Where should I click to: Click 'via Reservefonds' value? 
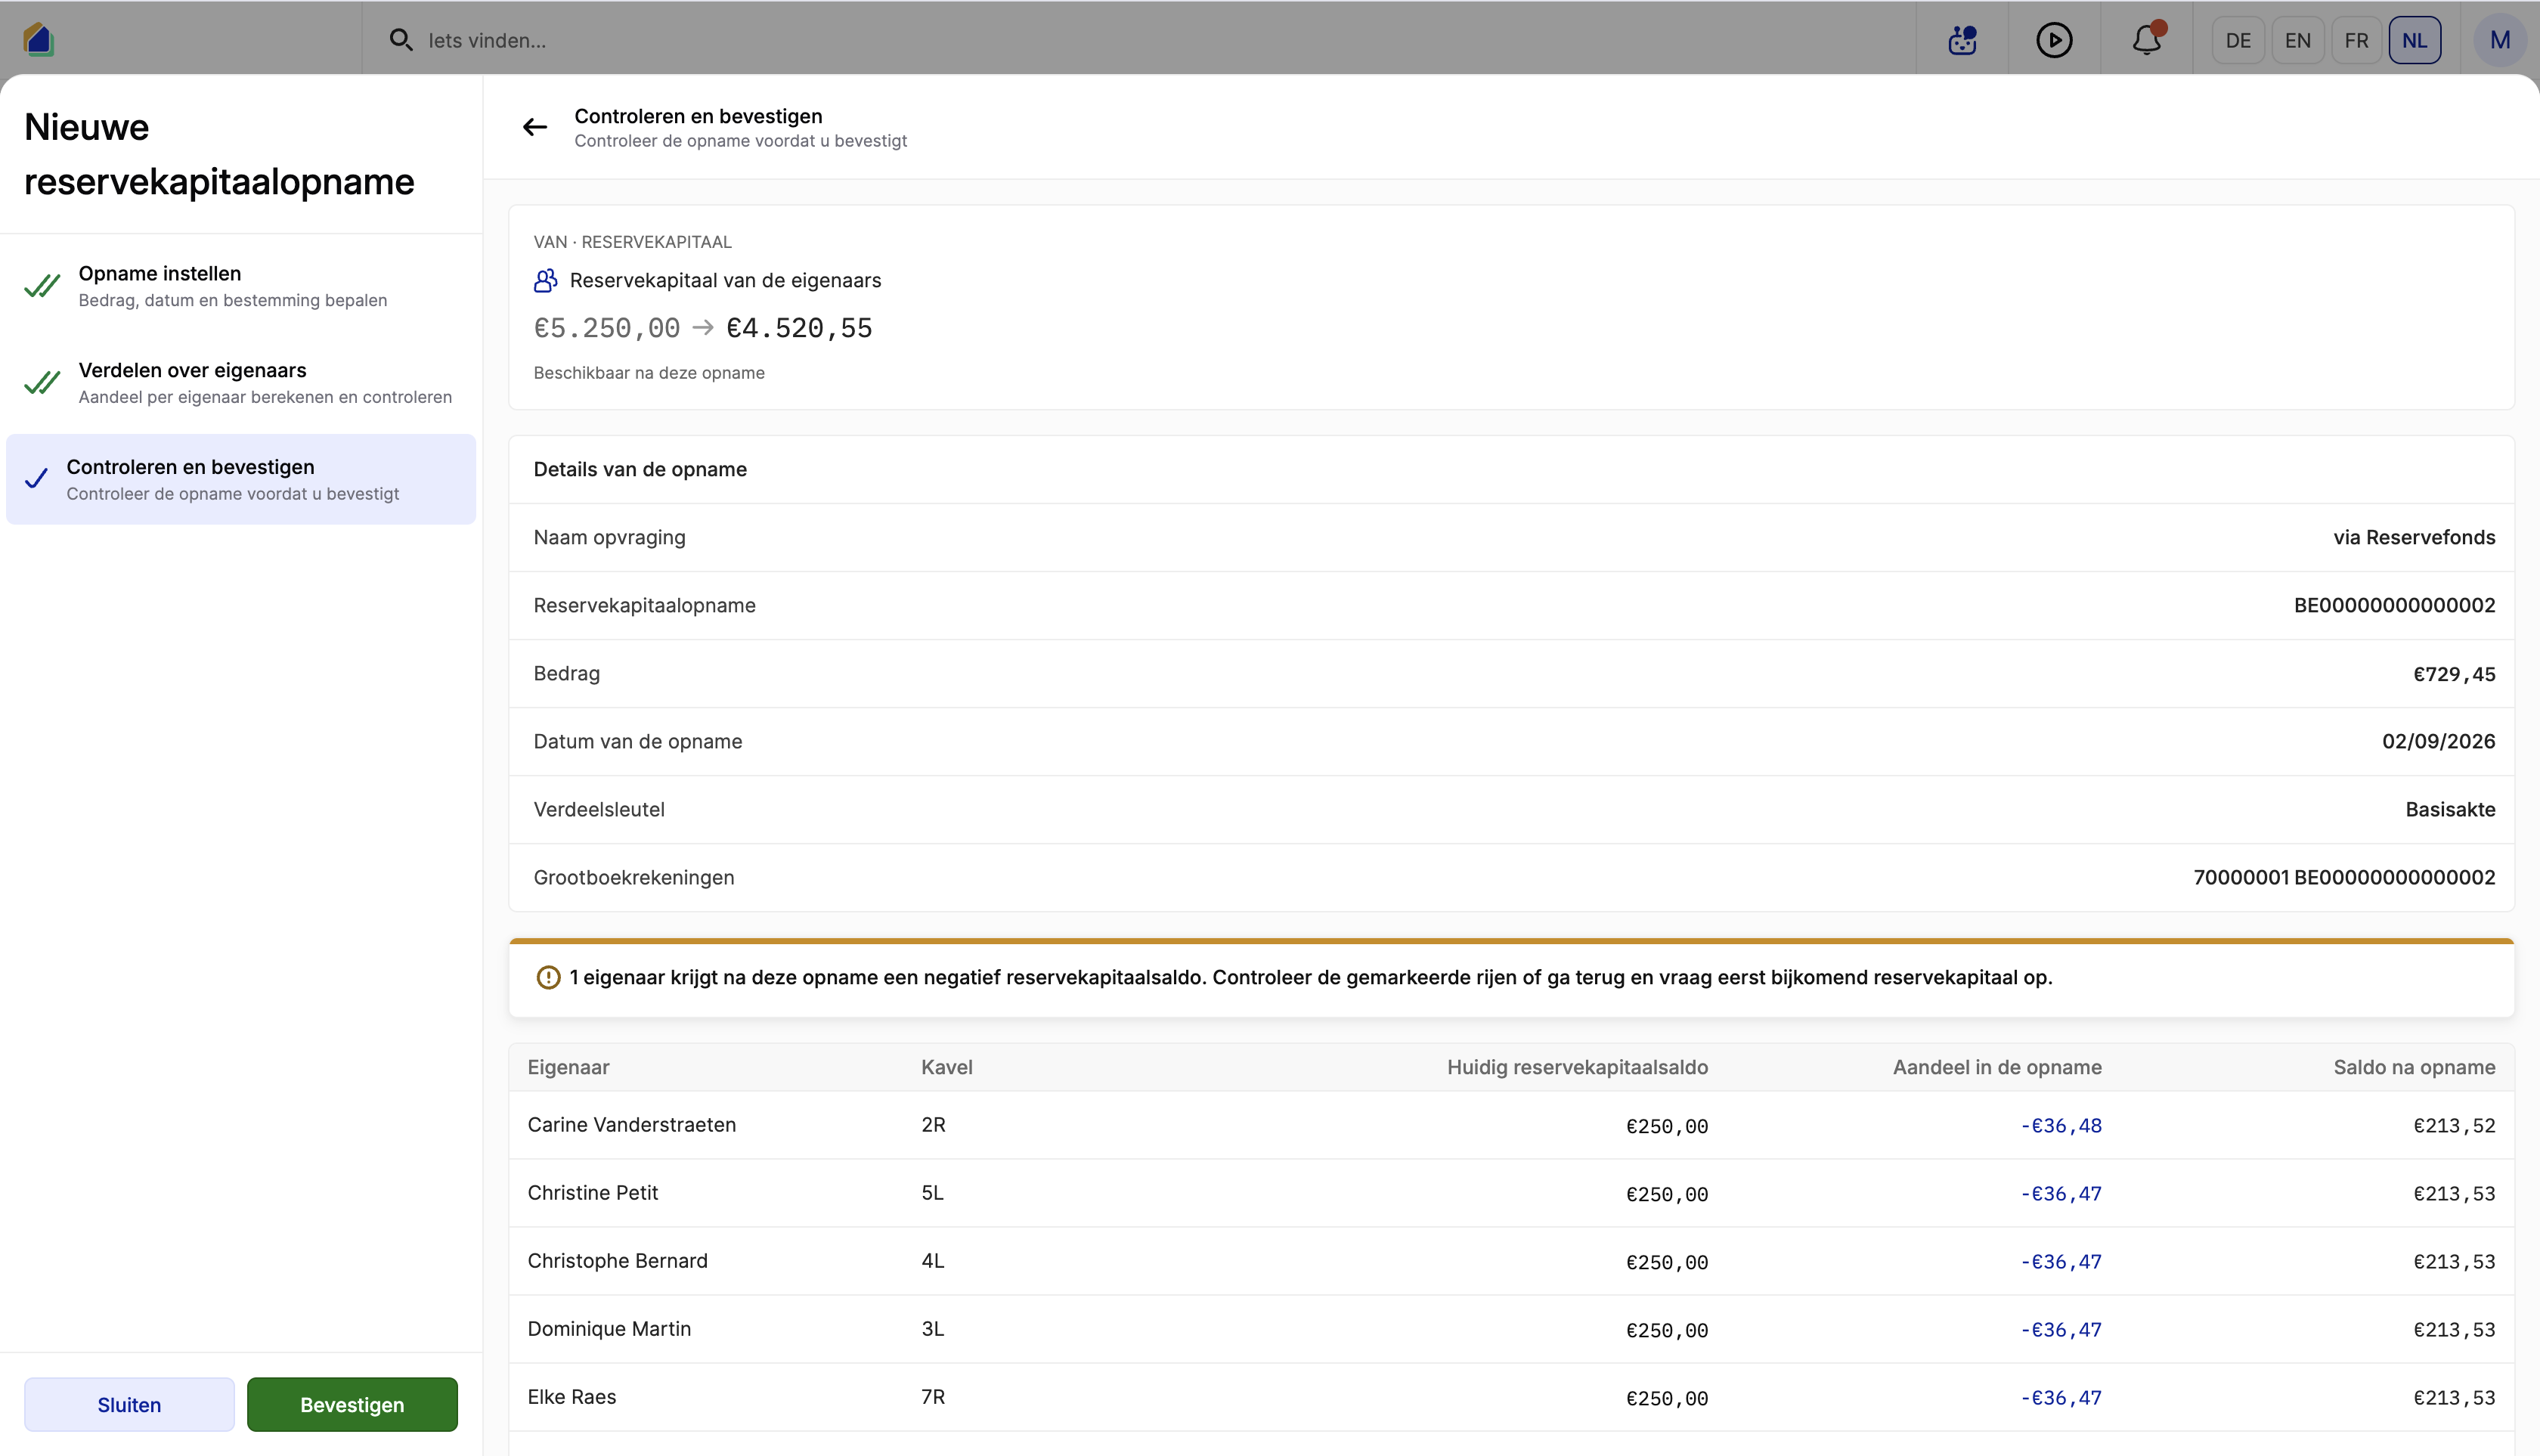(x=2414, y=537)
